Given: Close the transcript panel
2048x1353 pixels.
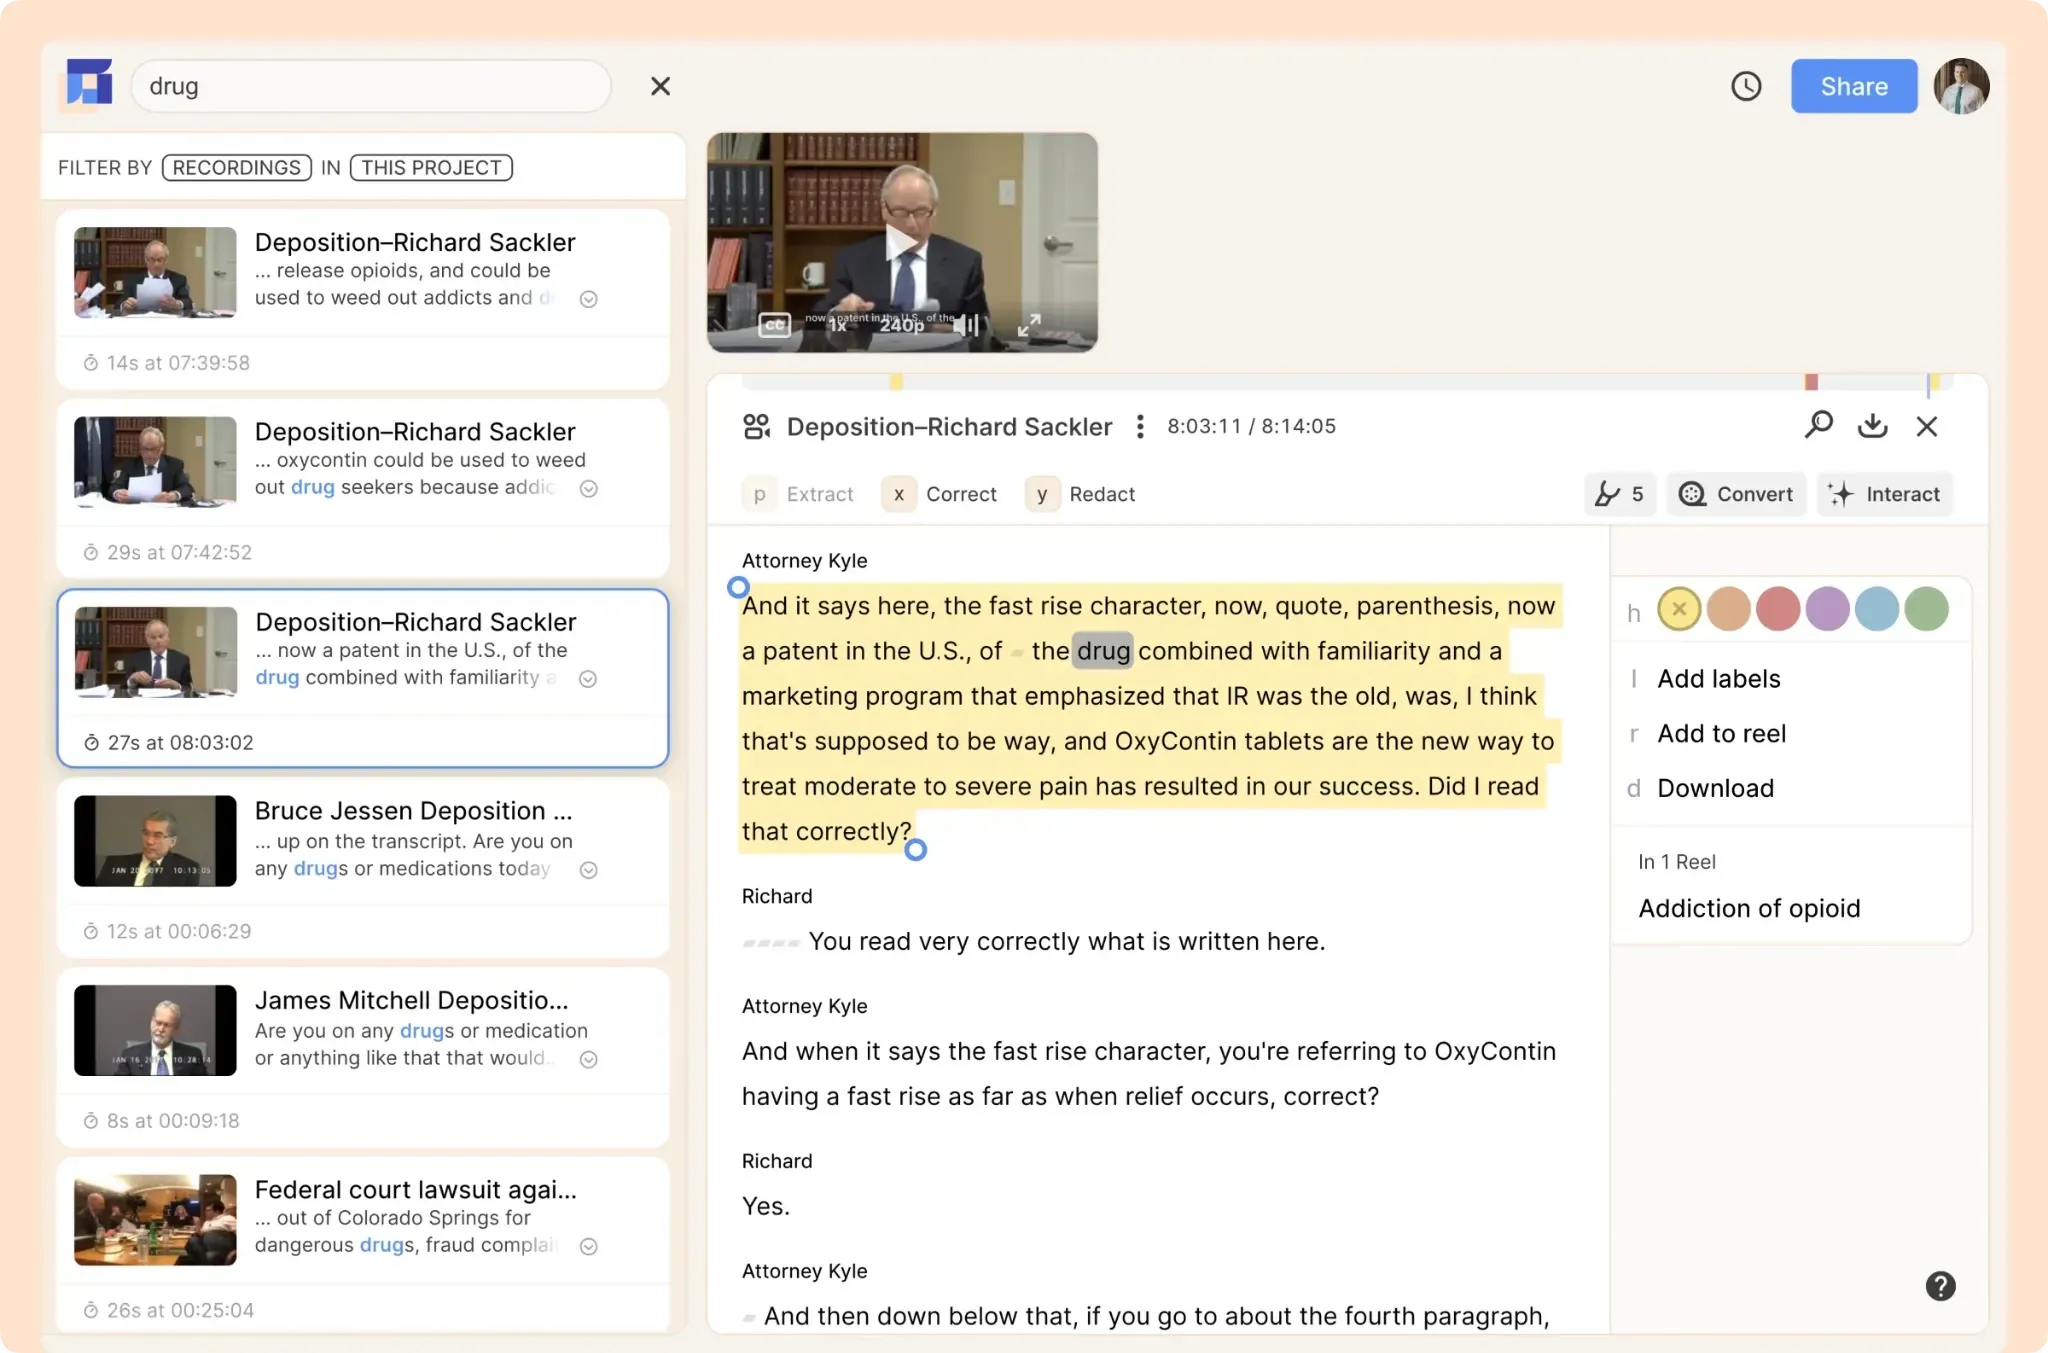Looking at the screenshot, I should point(1927,426).
